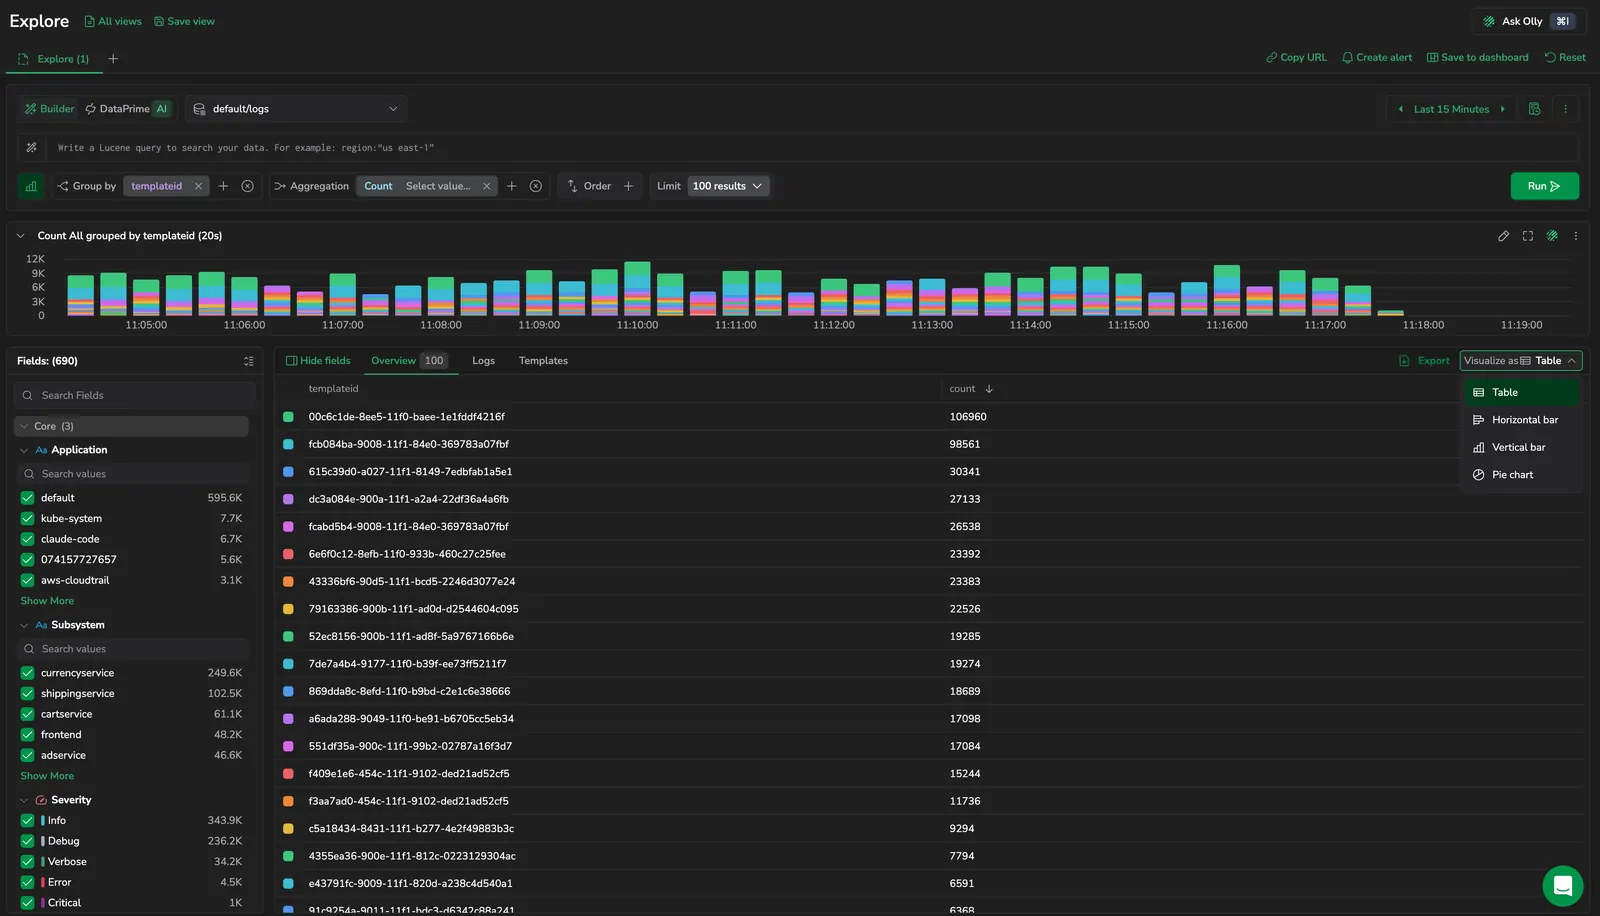
Task: Clear all aggregations
Action: [536, 186]
